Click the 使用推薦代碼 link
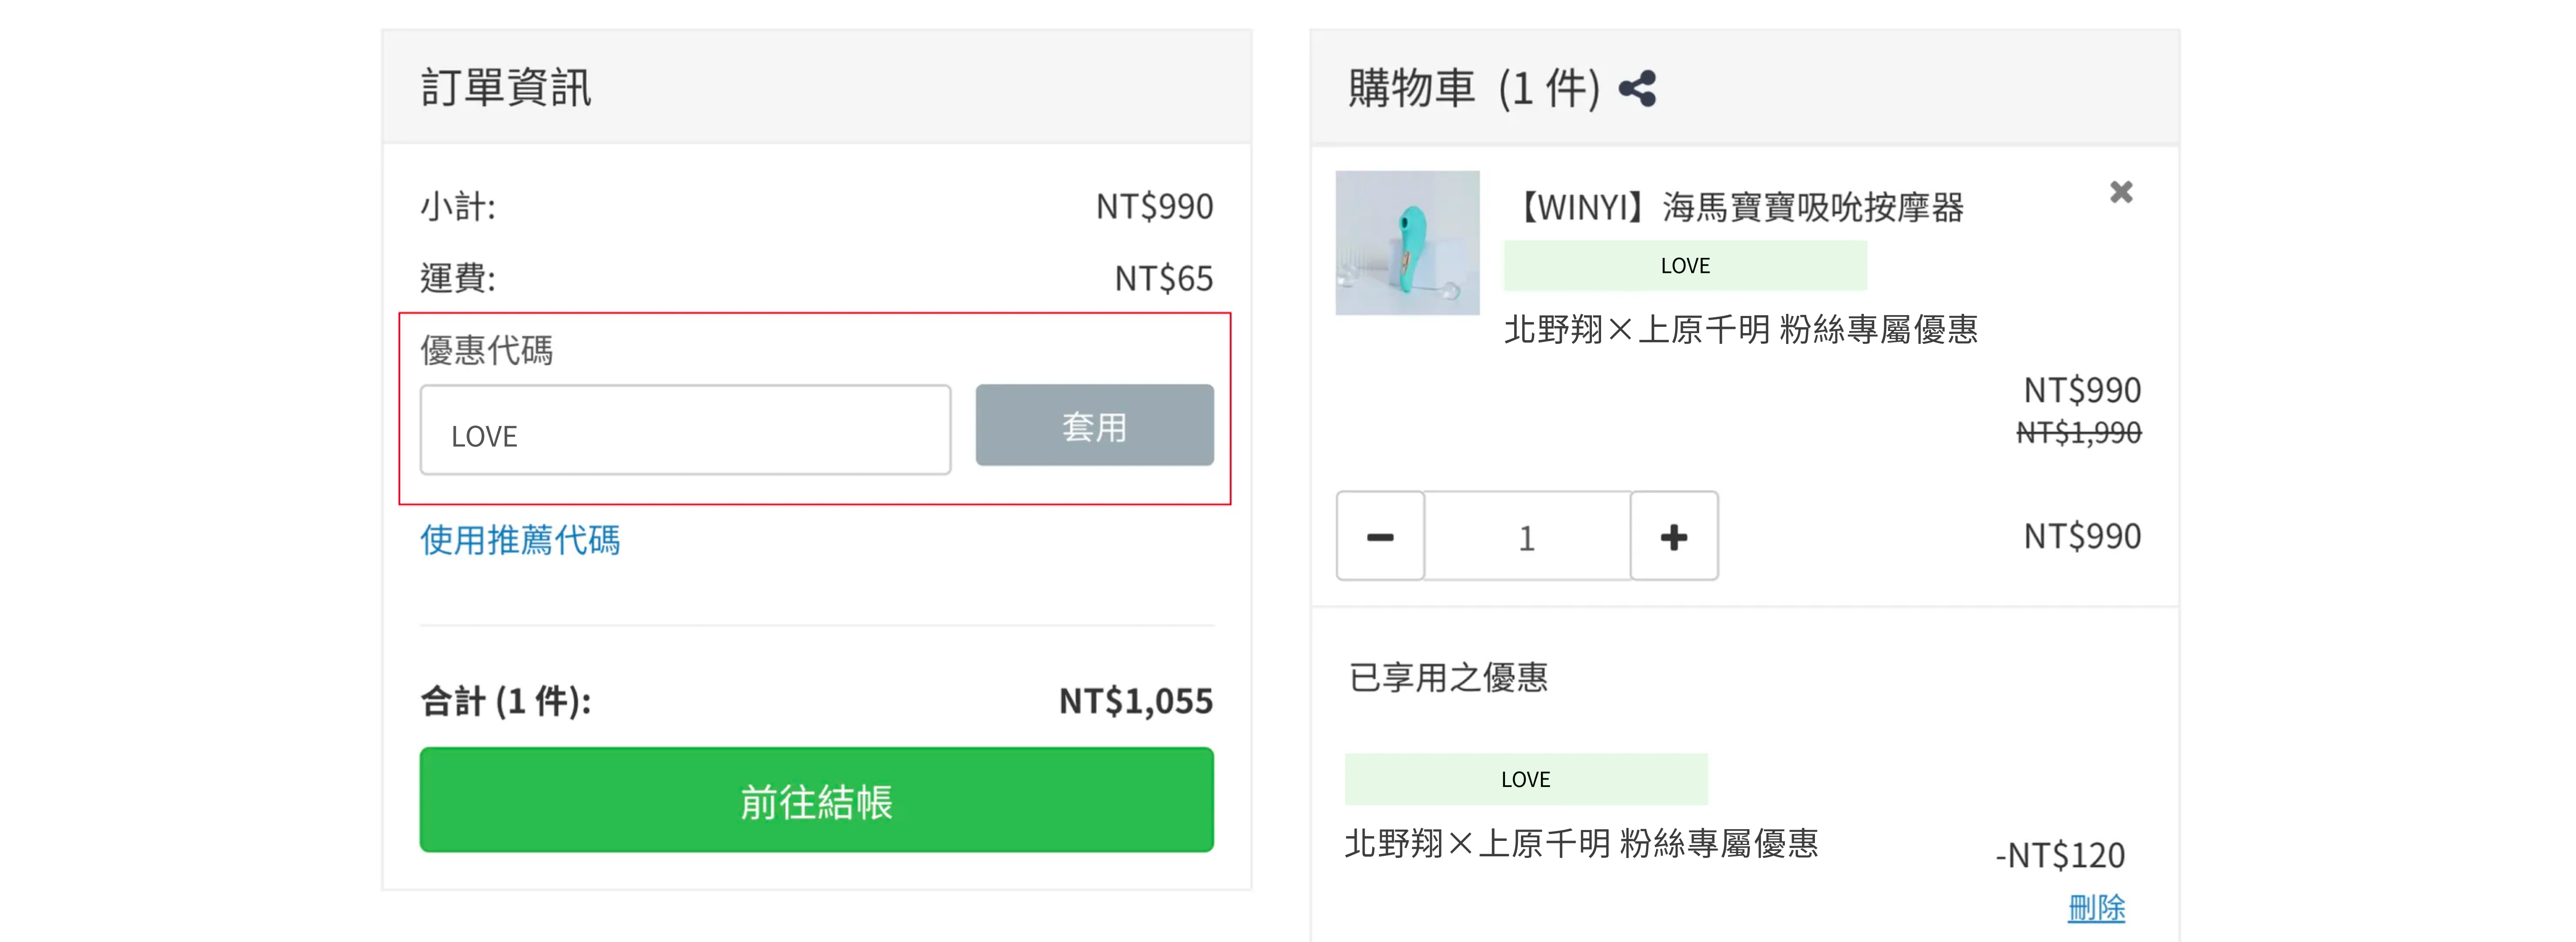 click(x=520, y=541)
